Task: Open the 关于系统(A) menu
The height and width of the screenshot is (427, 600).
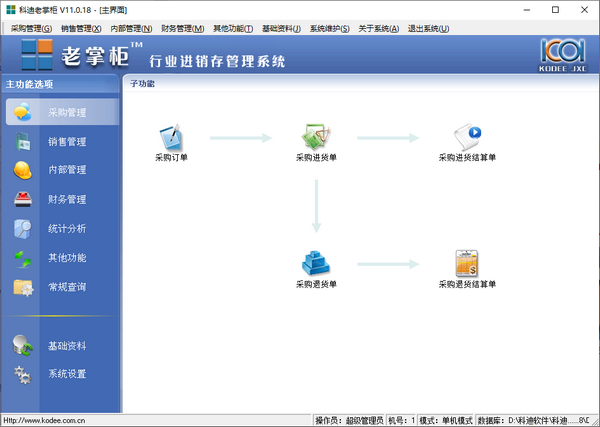Action: 378,29
